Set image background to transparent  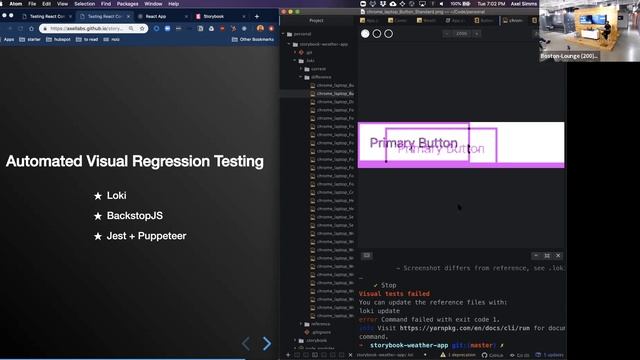pyautogui.click(x=389, y=34)
